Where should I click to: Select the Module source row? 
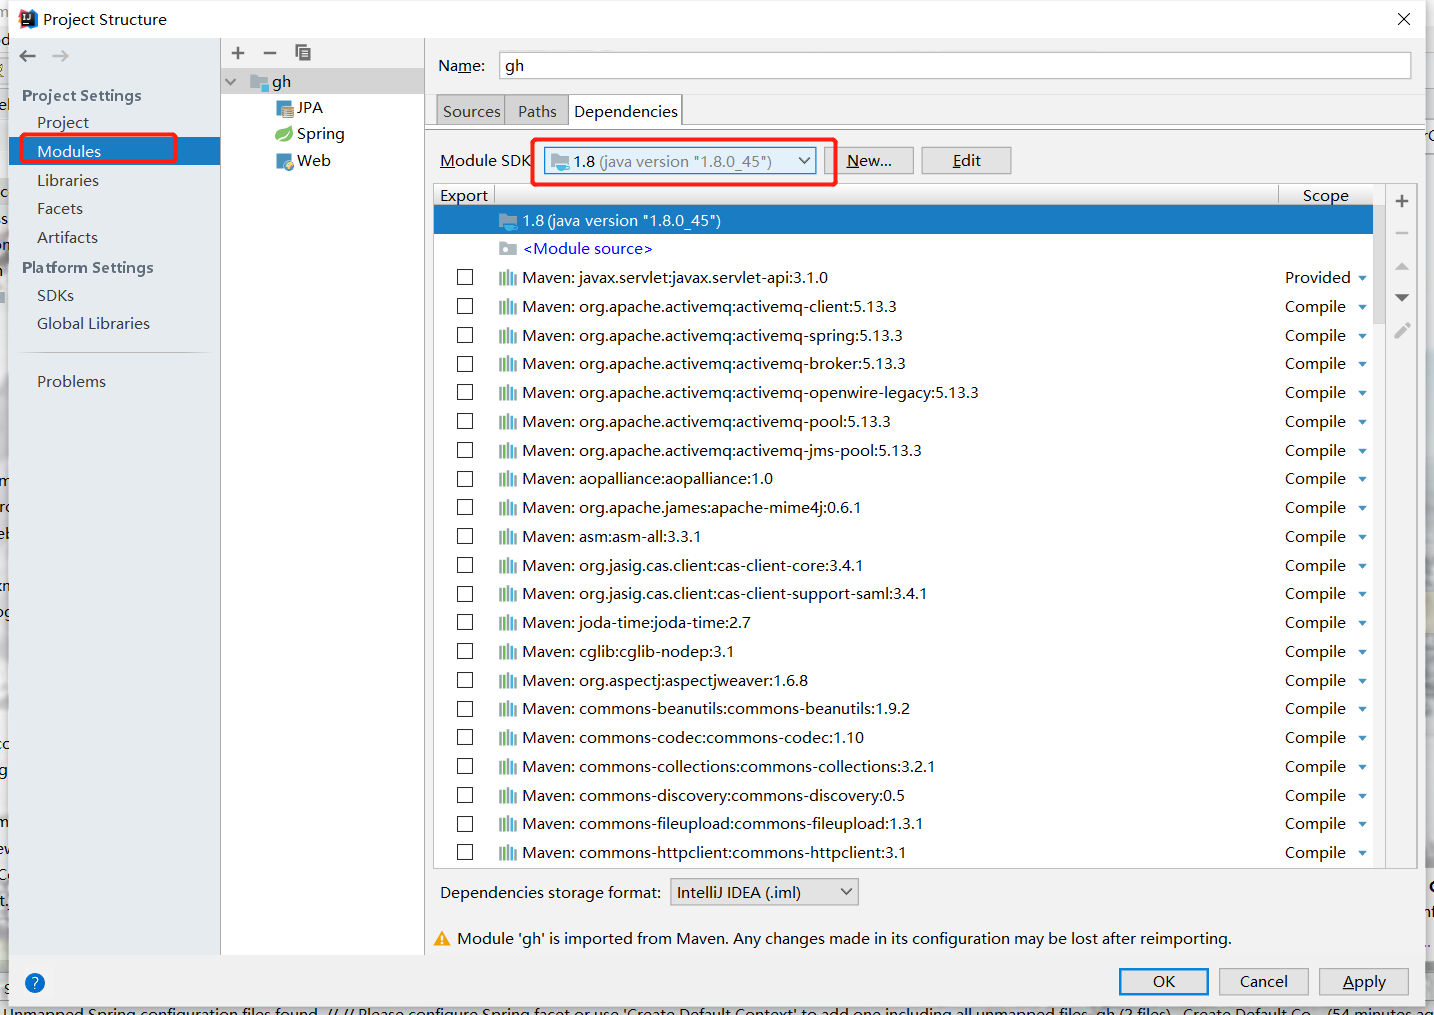(x=903, y=249)
